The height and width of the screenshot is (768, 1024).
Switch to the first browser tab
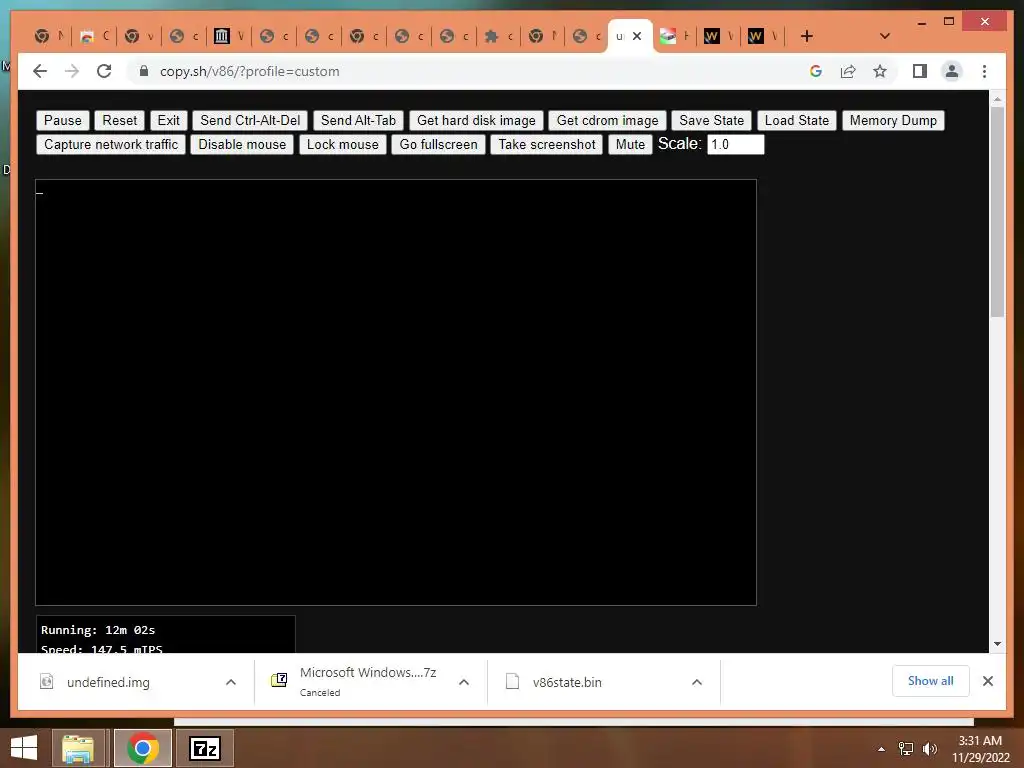(x=50, y=36)
